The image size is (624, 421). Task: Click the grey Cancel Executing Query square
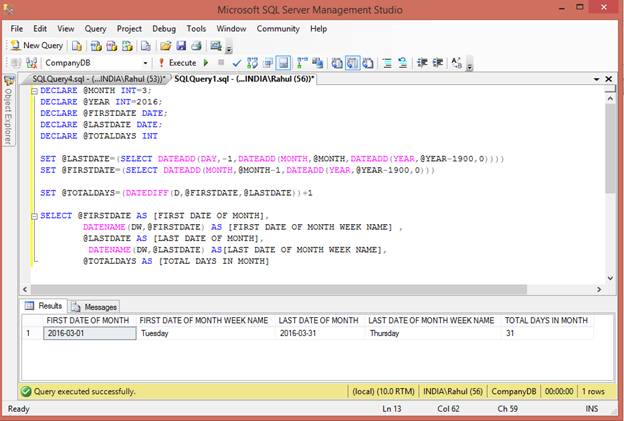click(x=221, y=62)
